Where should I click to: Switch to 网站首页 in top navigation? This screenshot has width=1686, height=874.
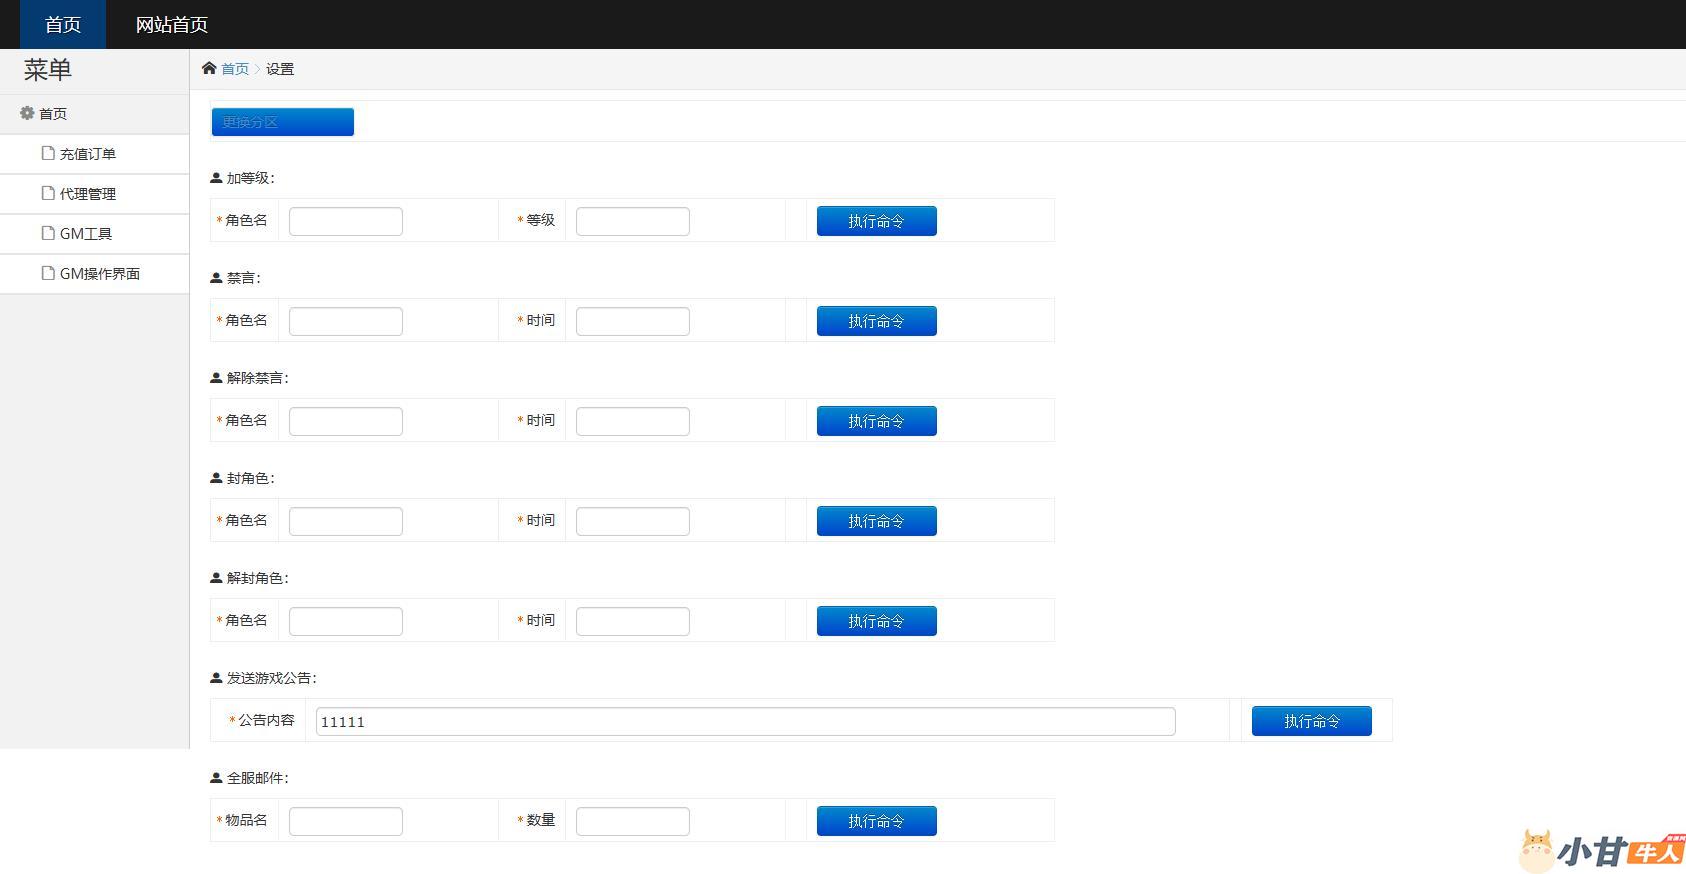(x=172, y=25)
